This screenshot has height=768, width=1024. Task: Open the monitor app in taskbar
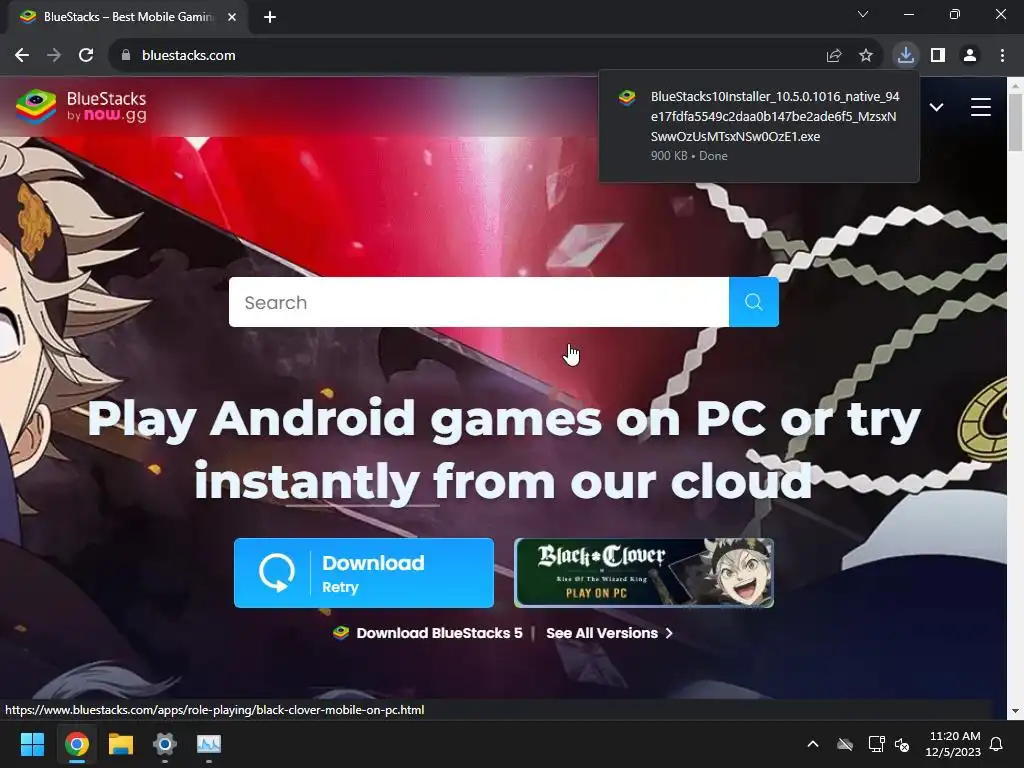point(209,744)
